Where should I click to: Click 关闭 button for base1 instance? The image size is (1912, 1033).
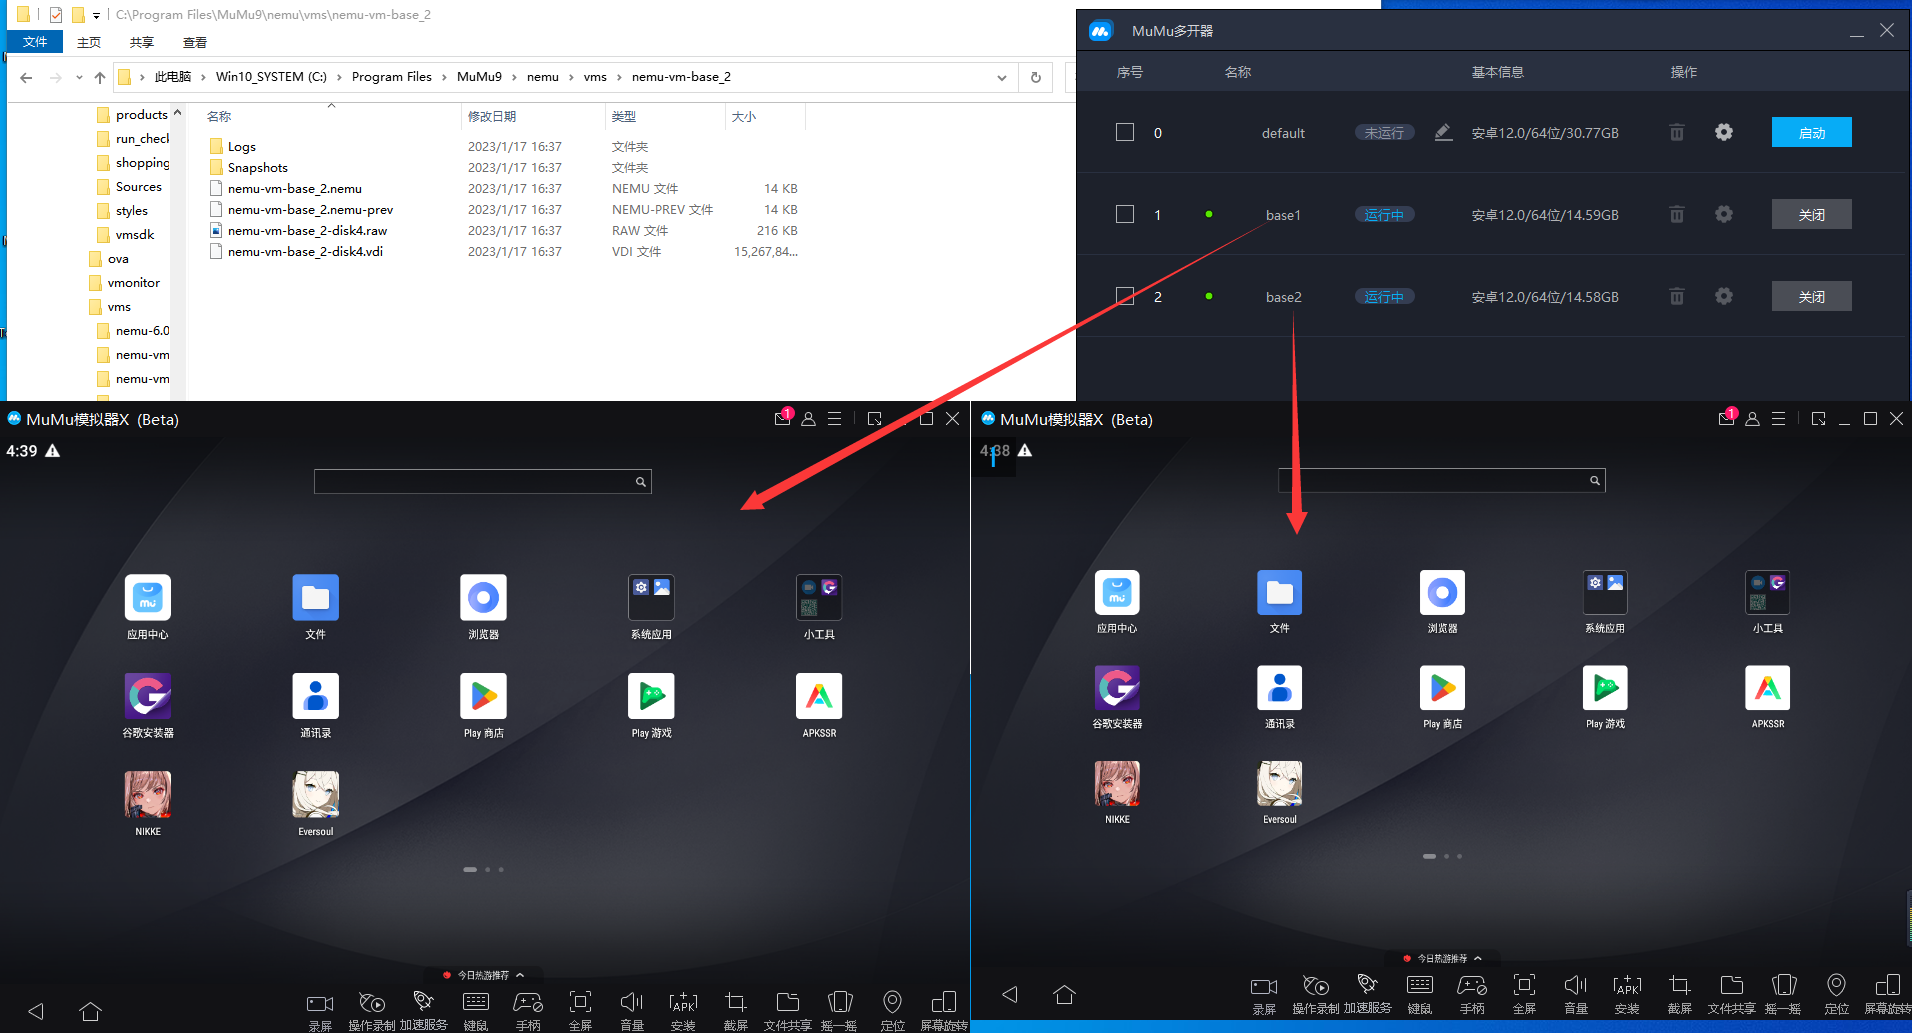coord(1811,214)
